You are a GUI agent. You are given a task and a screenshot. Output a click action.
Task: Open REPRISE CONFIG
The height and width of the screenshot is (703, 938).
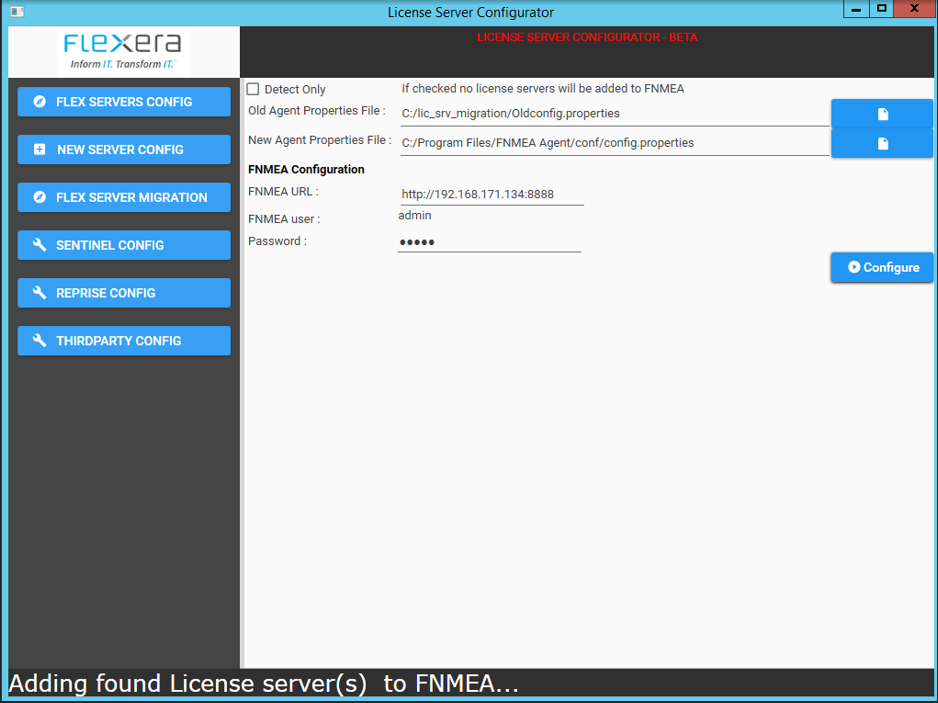click(x=123, y=292)
